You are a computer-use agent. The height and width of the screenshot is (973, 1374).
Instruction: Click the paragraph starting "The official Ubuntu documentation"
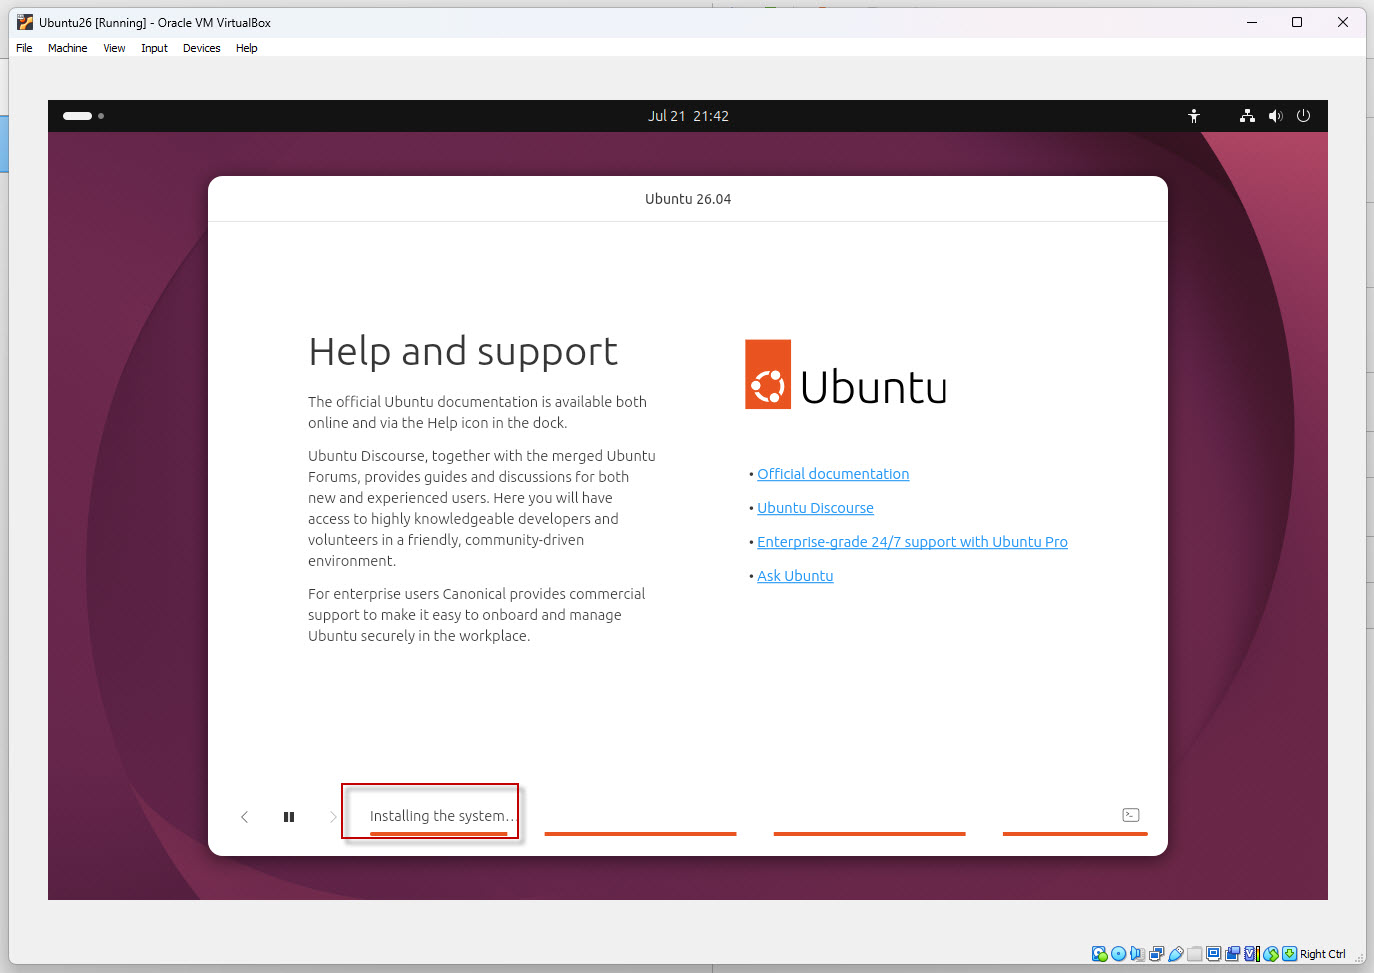tap(477, 412)
